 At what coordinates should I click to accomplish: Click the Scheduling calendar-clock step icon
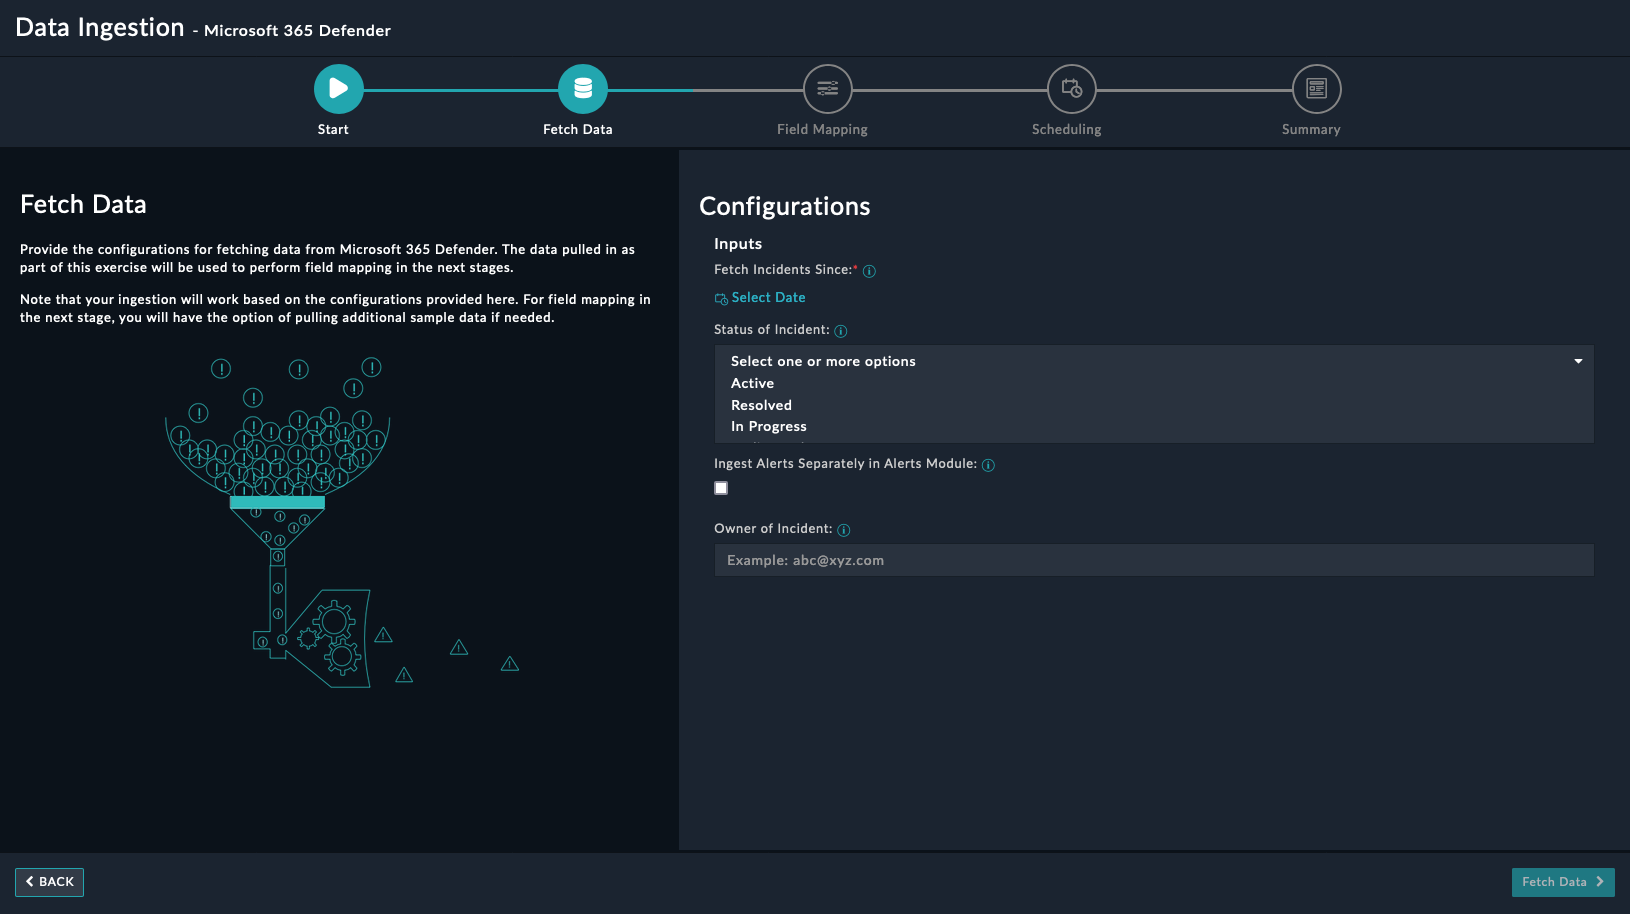pyautogui.click(x=1071, y=89)
